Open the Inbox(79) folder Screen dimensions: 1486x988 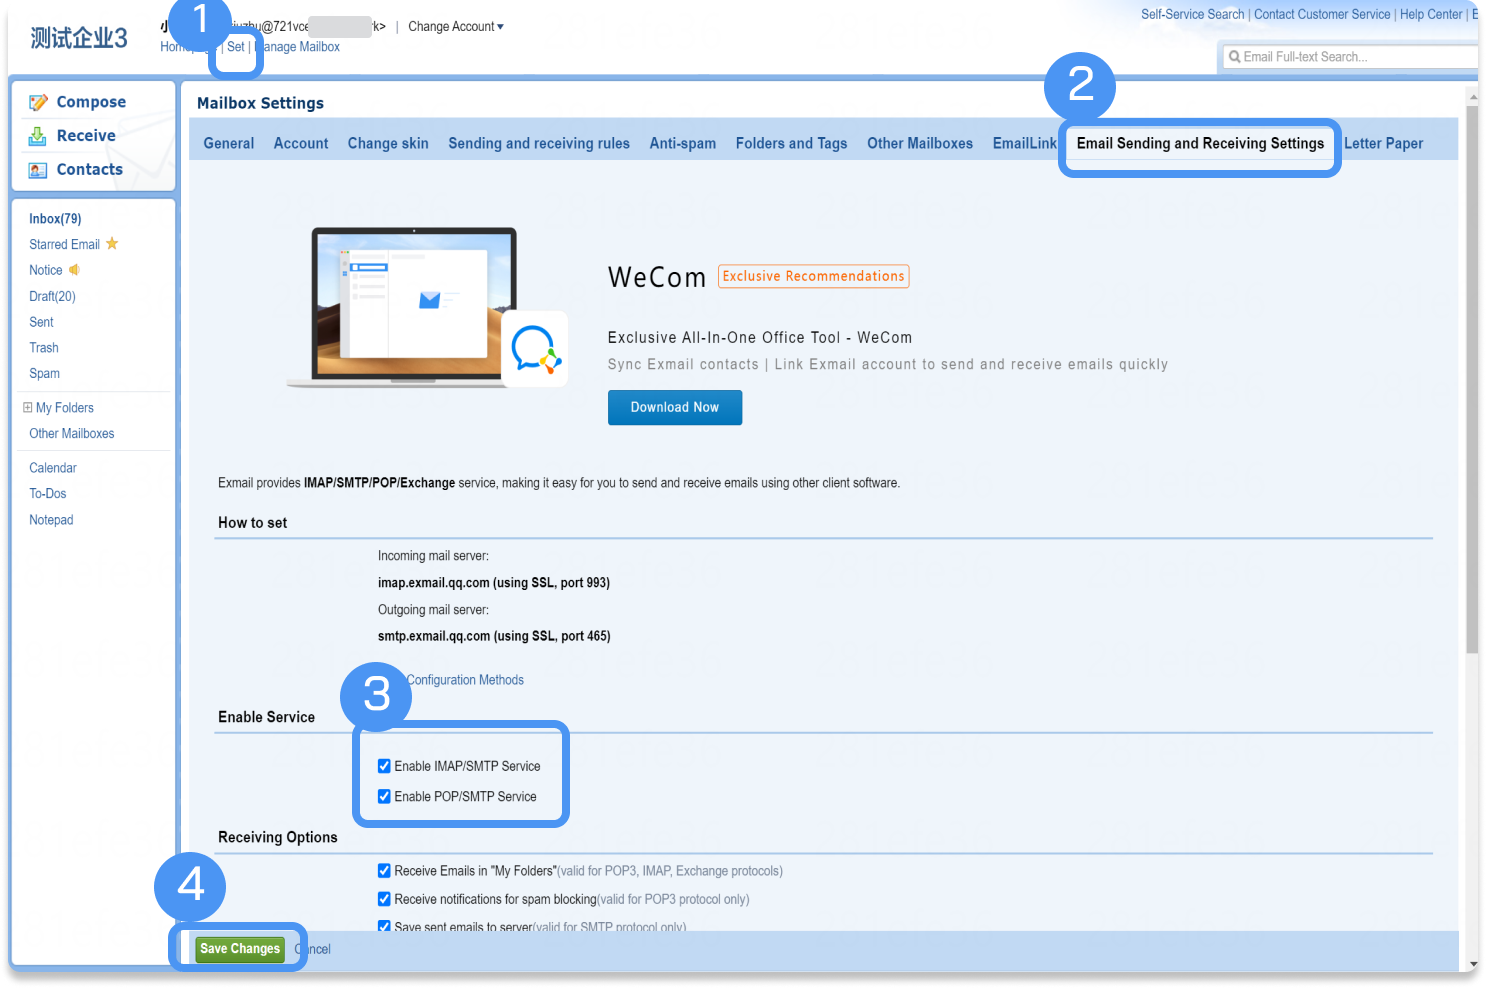pyautogui.click(x=55, y=218)
